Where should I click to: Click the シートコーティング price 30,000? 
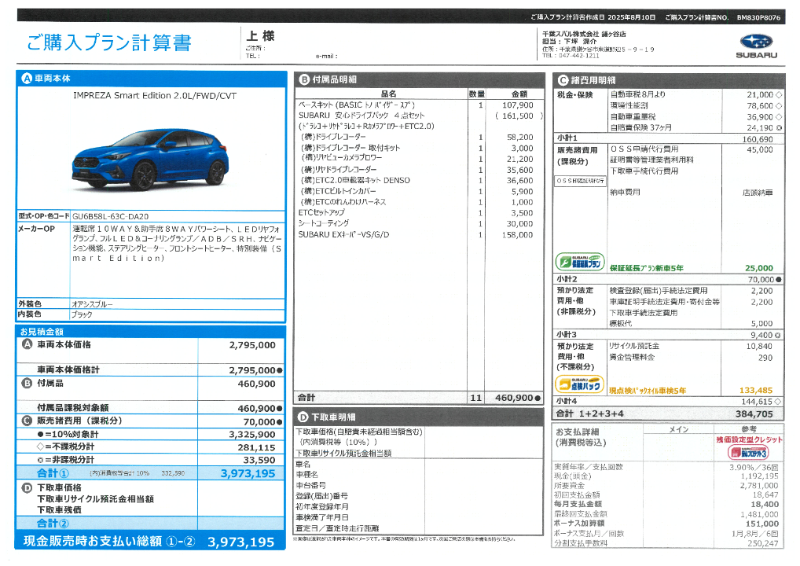(x=520, y=224)
